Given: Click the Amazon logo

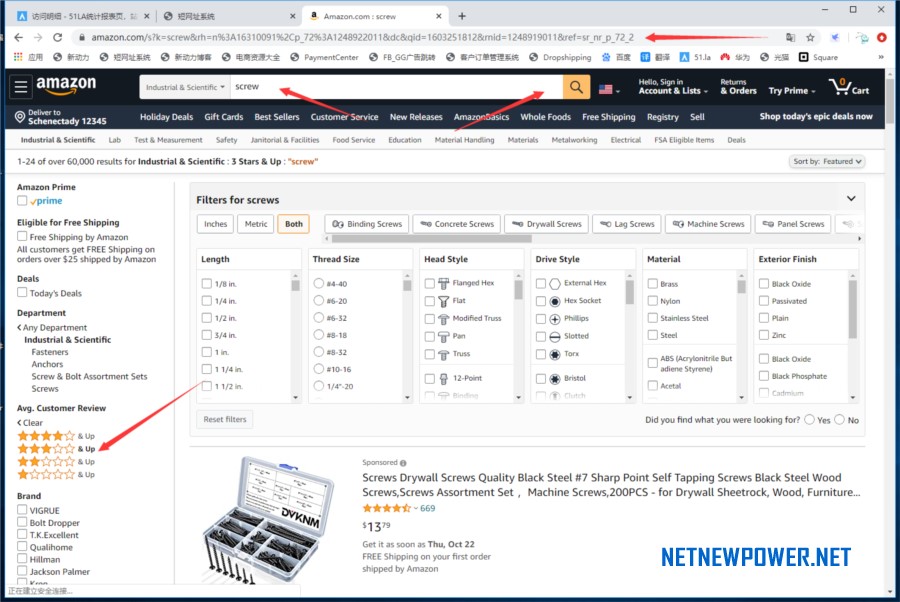Looking at the screenshot, I should point(66,86).
